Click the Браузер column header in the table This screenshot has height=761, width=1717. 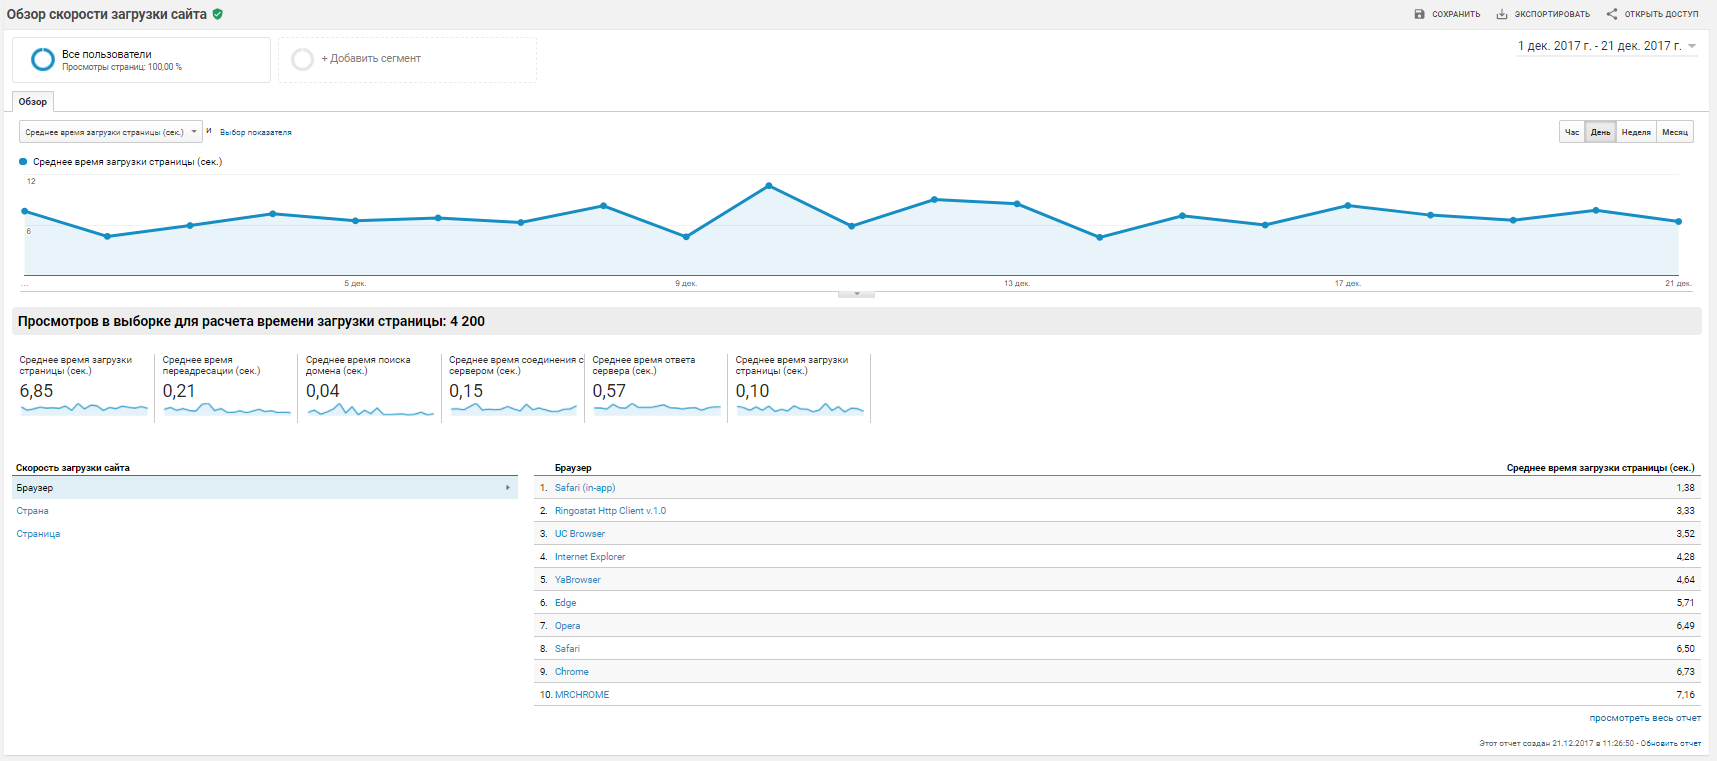point(573,468)
